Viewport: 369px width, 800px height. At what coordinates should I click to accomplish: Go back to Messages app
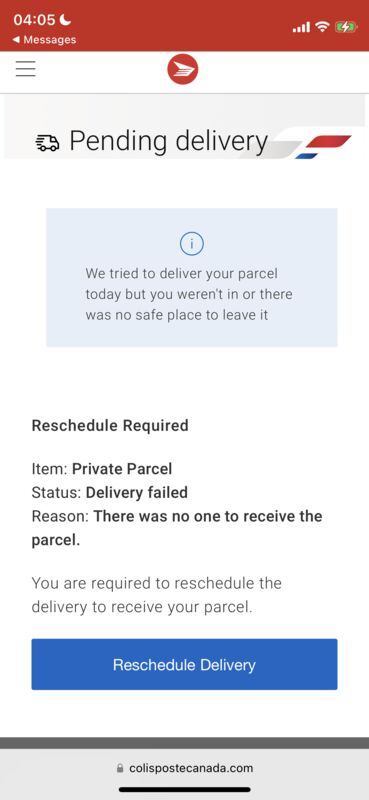tap(44, 40)
